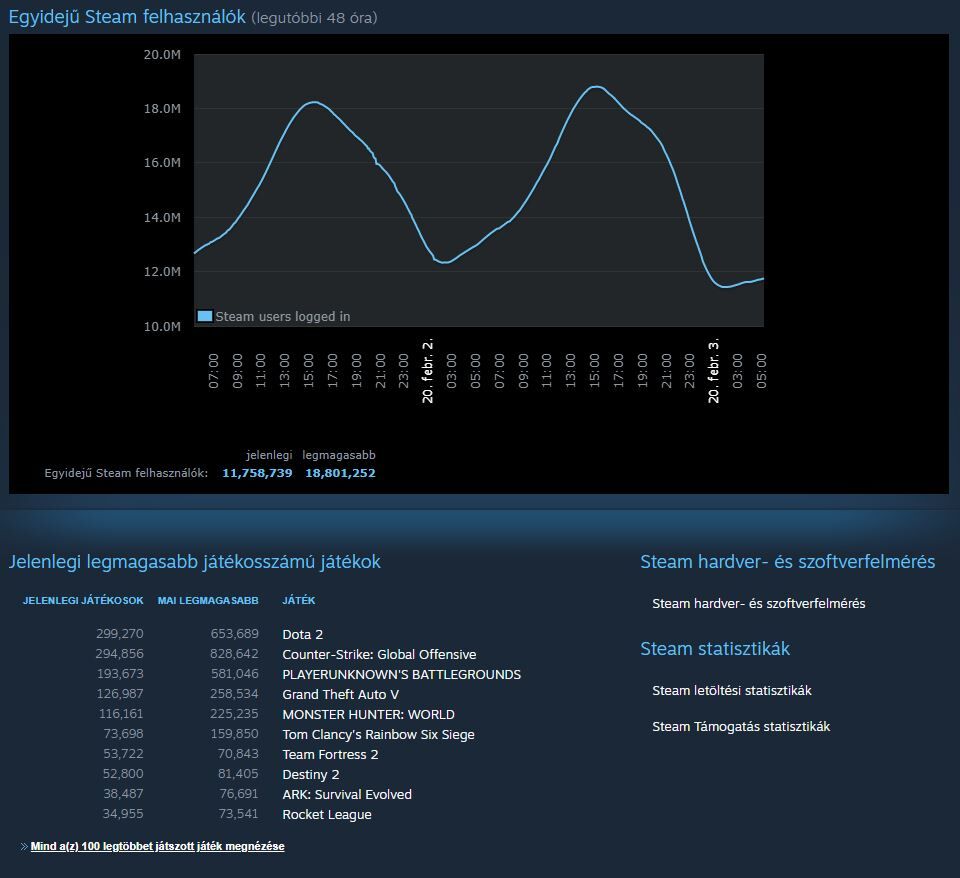Image resolution: width=960 pixels, height=878 pixels.
Task: Click Dota 2 current players 299,270
Action: click(119, 634)
